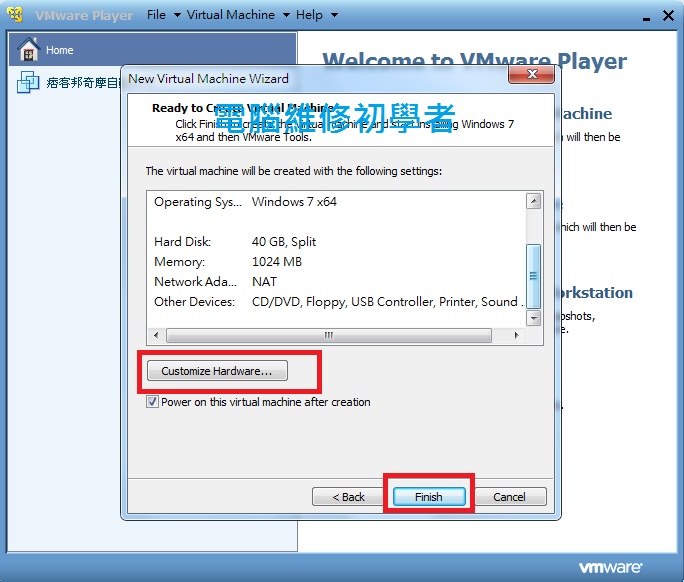684x582 pixels.
Task: Click the vertical scrollbar thumb in settings
Action: click(534, 276)
